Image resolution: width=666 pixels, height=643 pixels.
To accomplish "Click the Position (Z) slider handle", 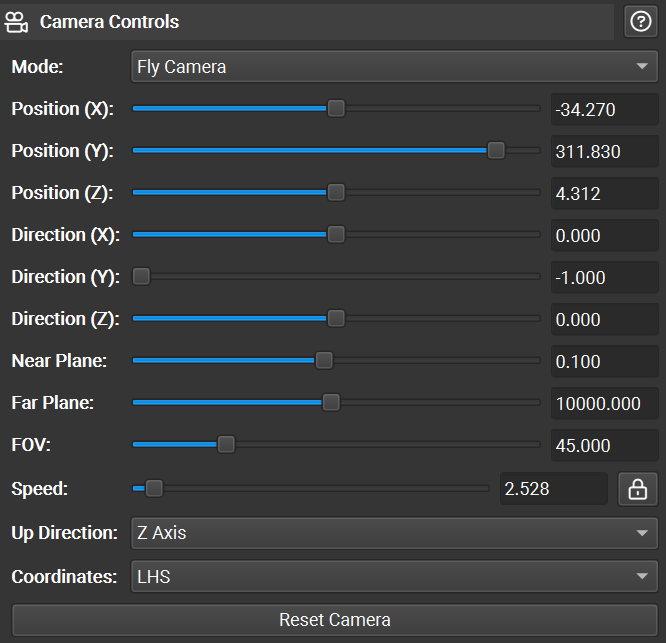I will click(336, 192).
